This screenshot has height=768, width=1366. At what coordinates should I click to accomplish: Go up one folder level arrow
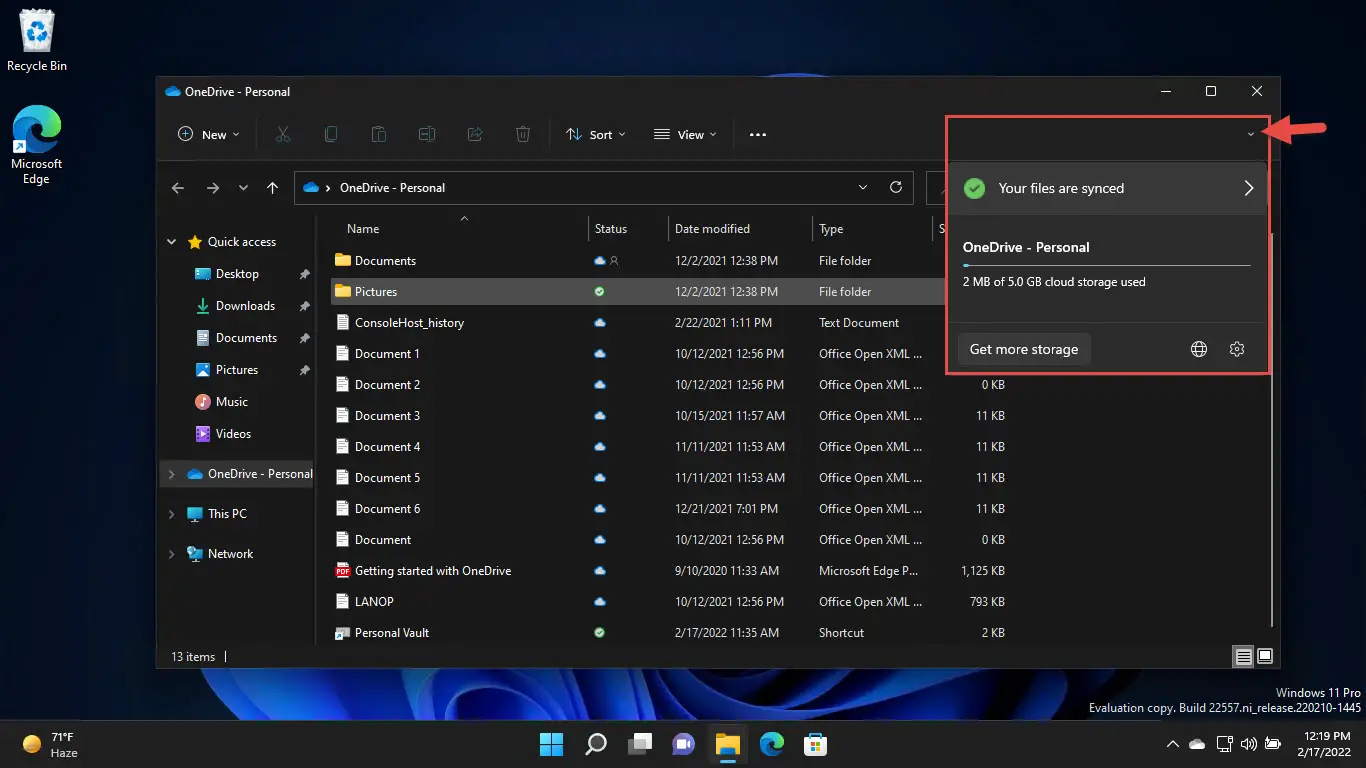[272, 187]
